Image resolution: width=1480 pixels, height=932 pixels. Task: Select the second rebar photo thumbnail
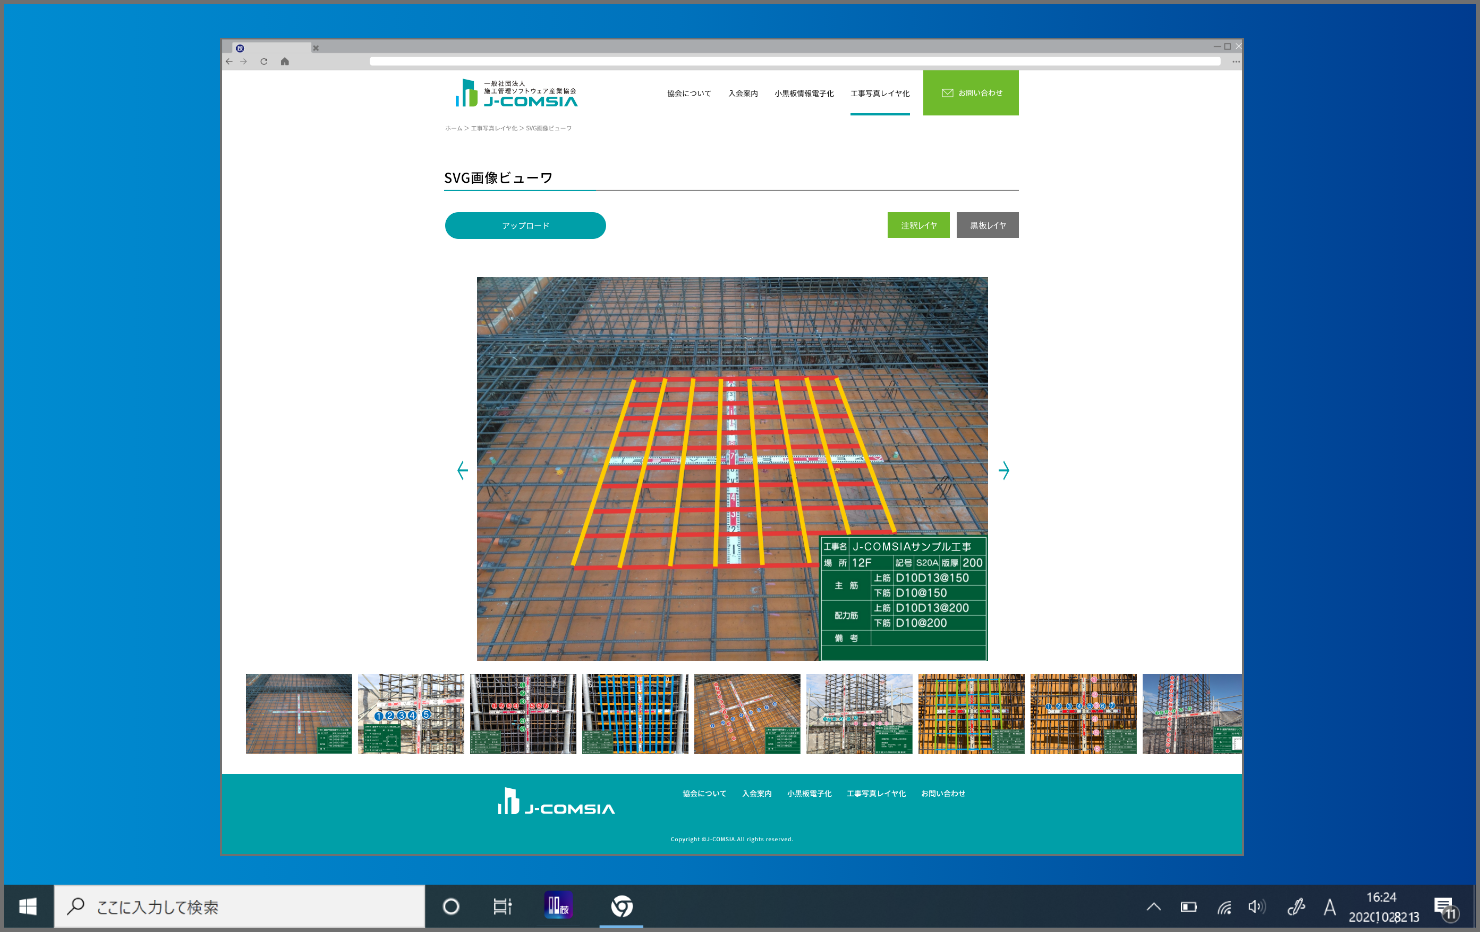[411, 713]
